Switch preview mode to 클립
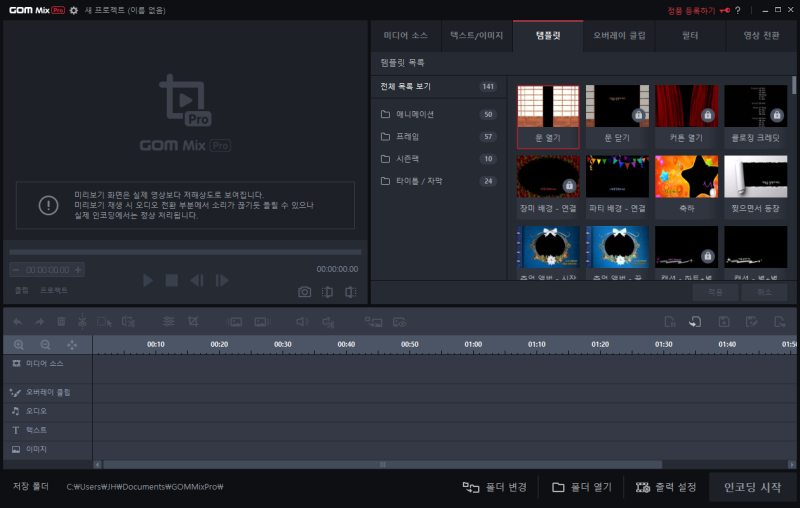 pyautogui.click(x=21, y=290)
